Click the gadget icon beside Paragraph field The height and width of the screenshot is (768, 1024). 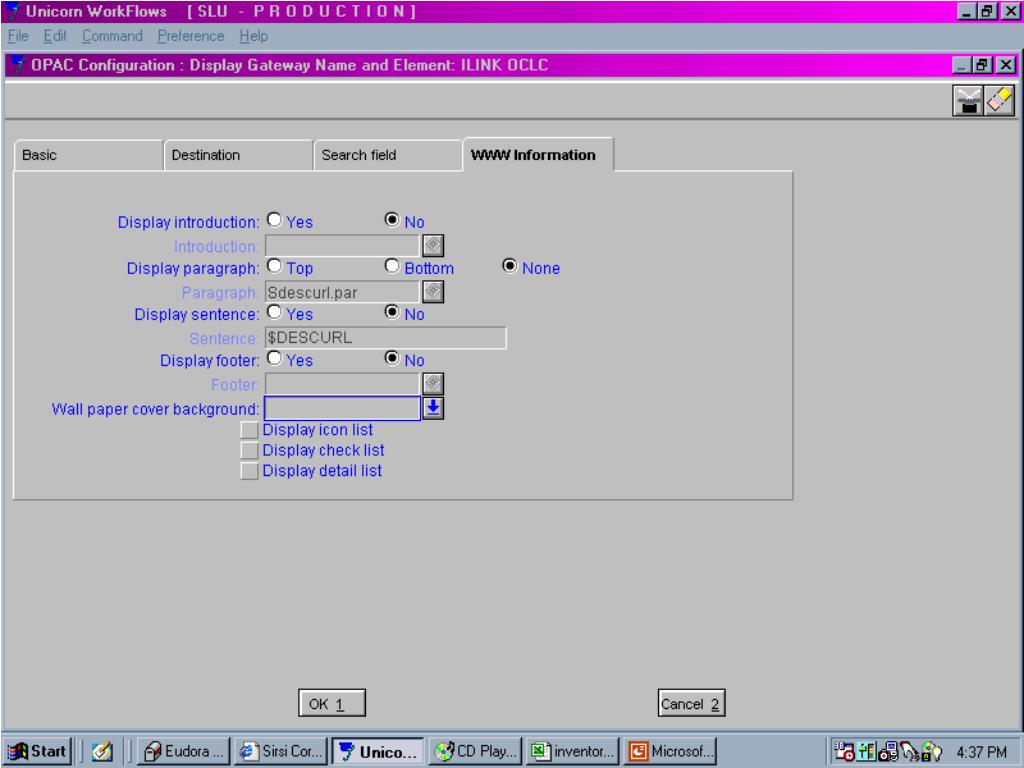pyautogui.click(x=433, y=291)
